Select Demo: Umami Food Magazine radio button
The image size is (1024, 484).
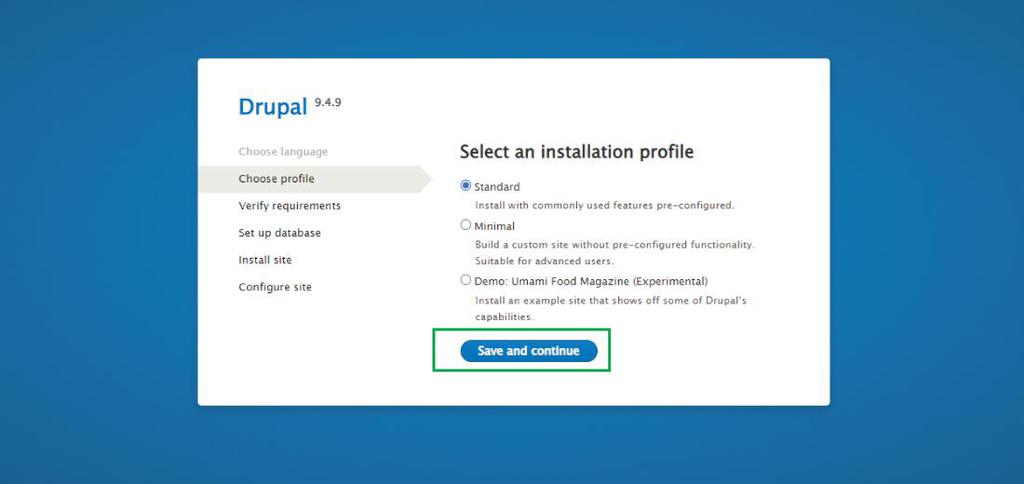coord(465,280)
